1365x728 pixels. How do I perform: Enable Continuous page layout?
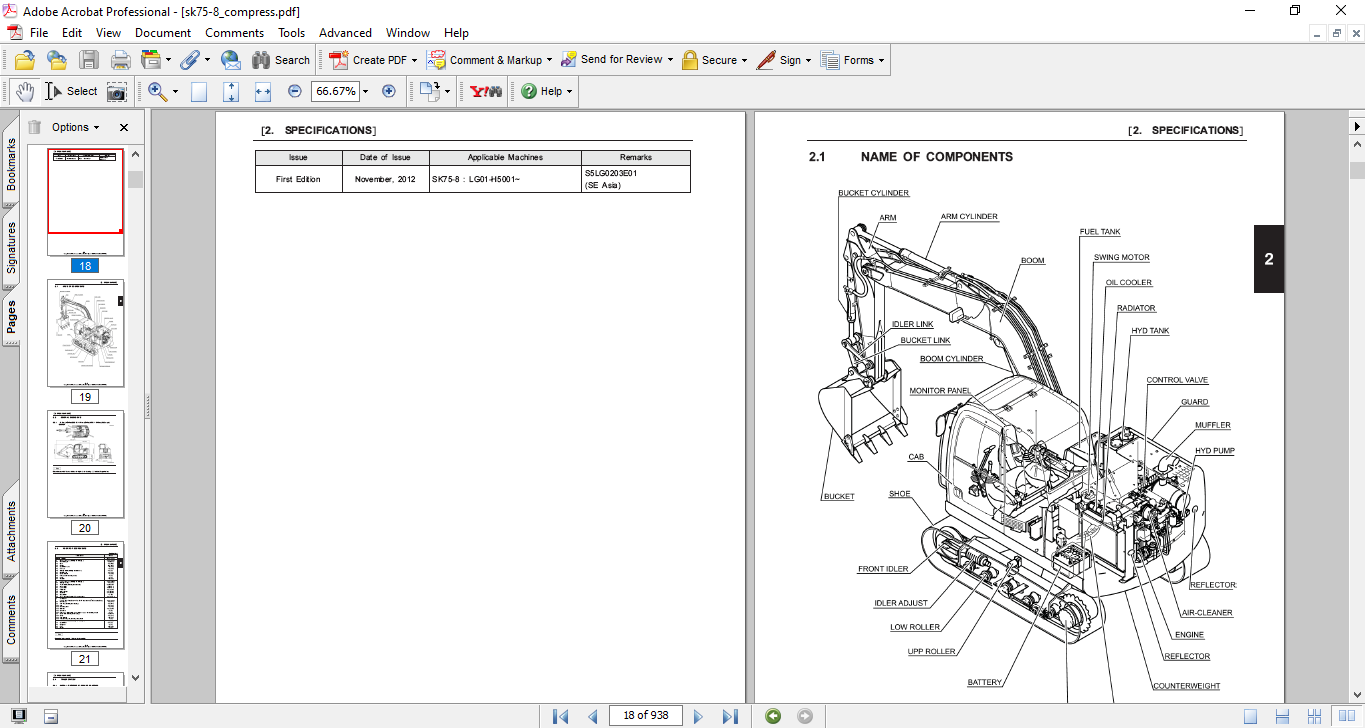[x=1281, y=716]
